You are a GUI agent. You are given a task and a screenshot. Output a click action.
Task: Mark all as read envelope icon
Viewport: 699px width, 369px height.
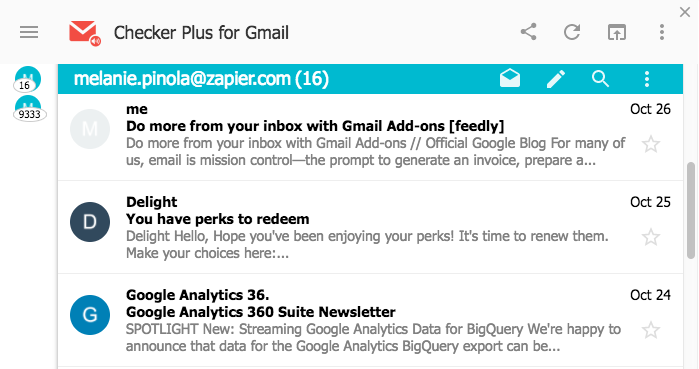[x=510, y=78]
